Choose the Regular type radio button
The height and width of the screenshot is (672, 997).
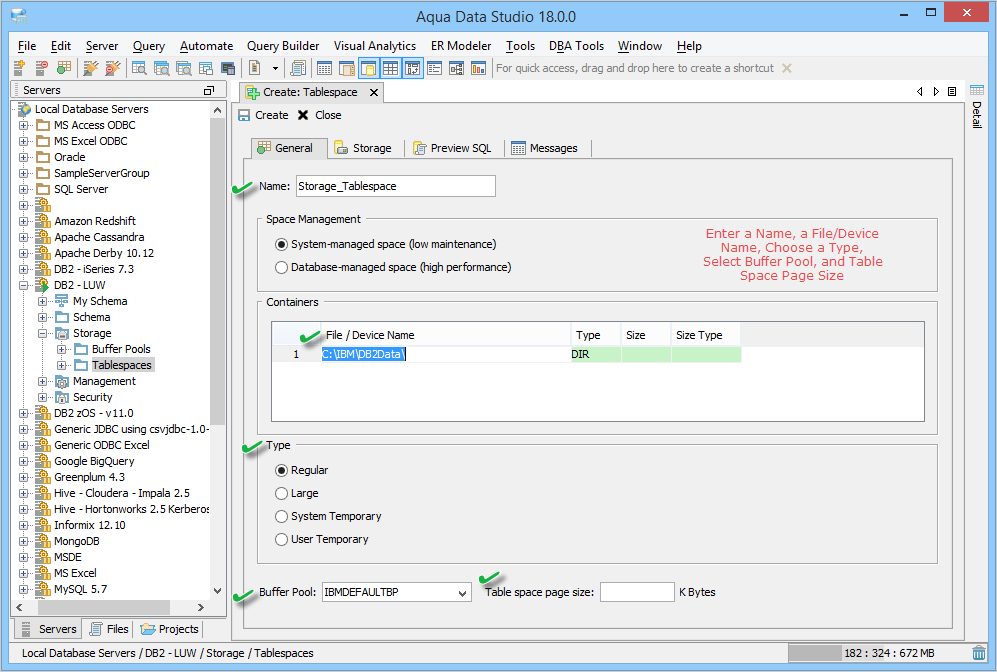pos(281,470)
